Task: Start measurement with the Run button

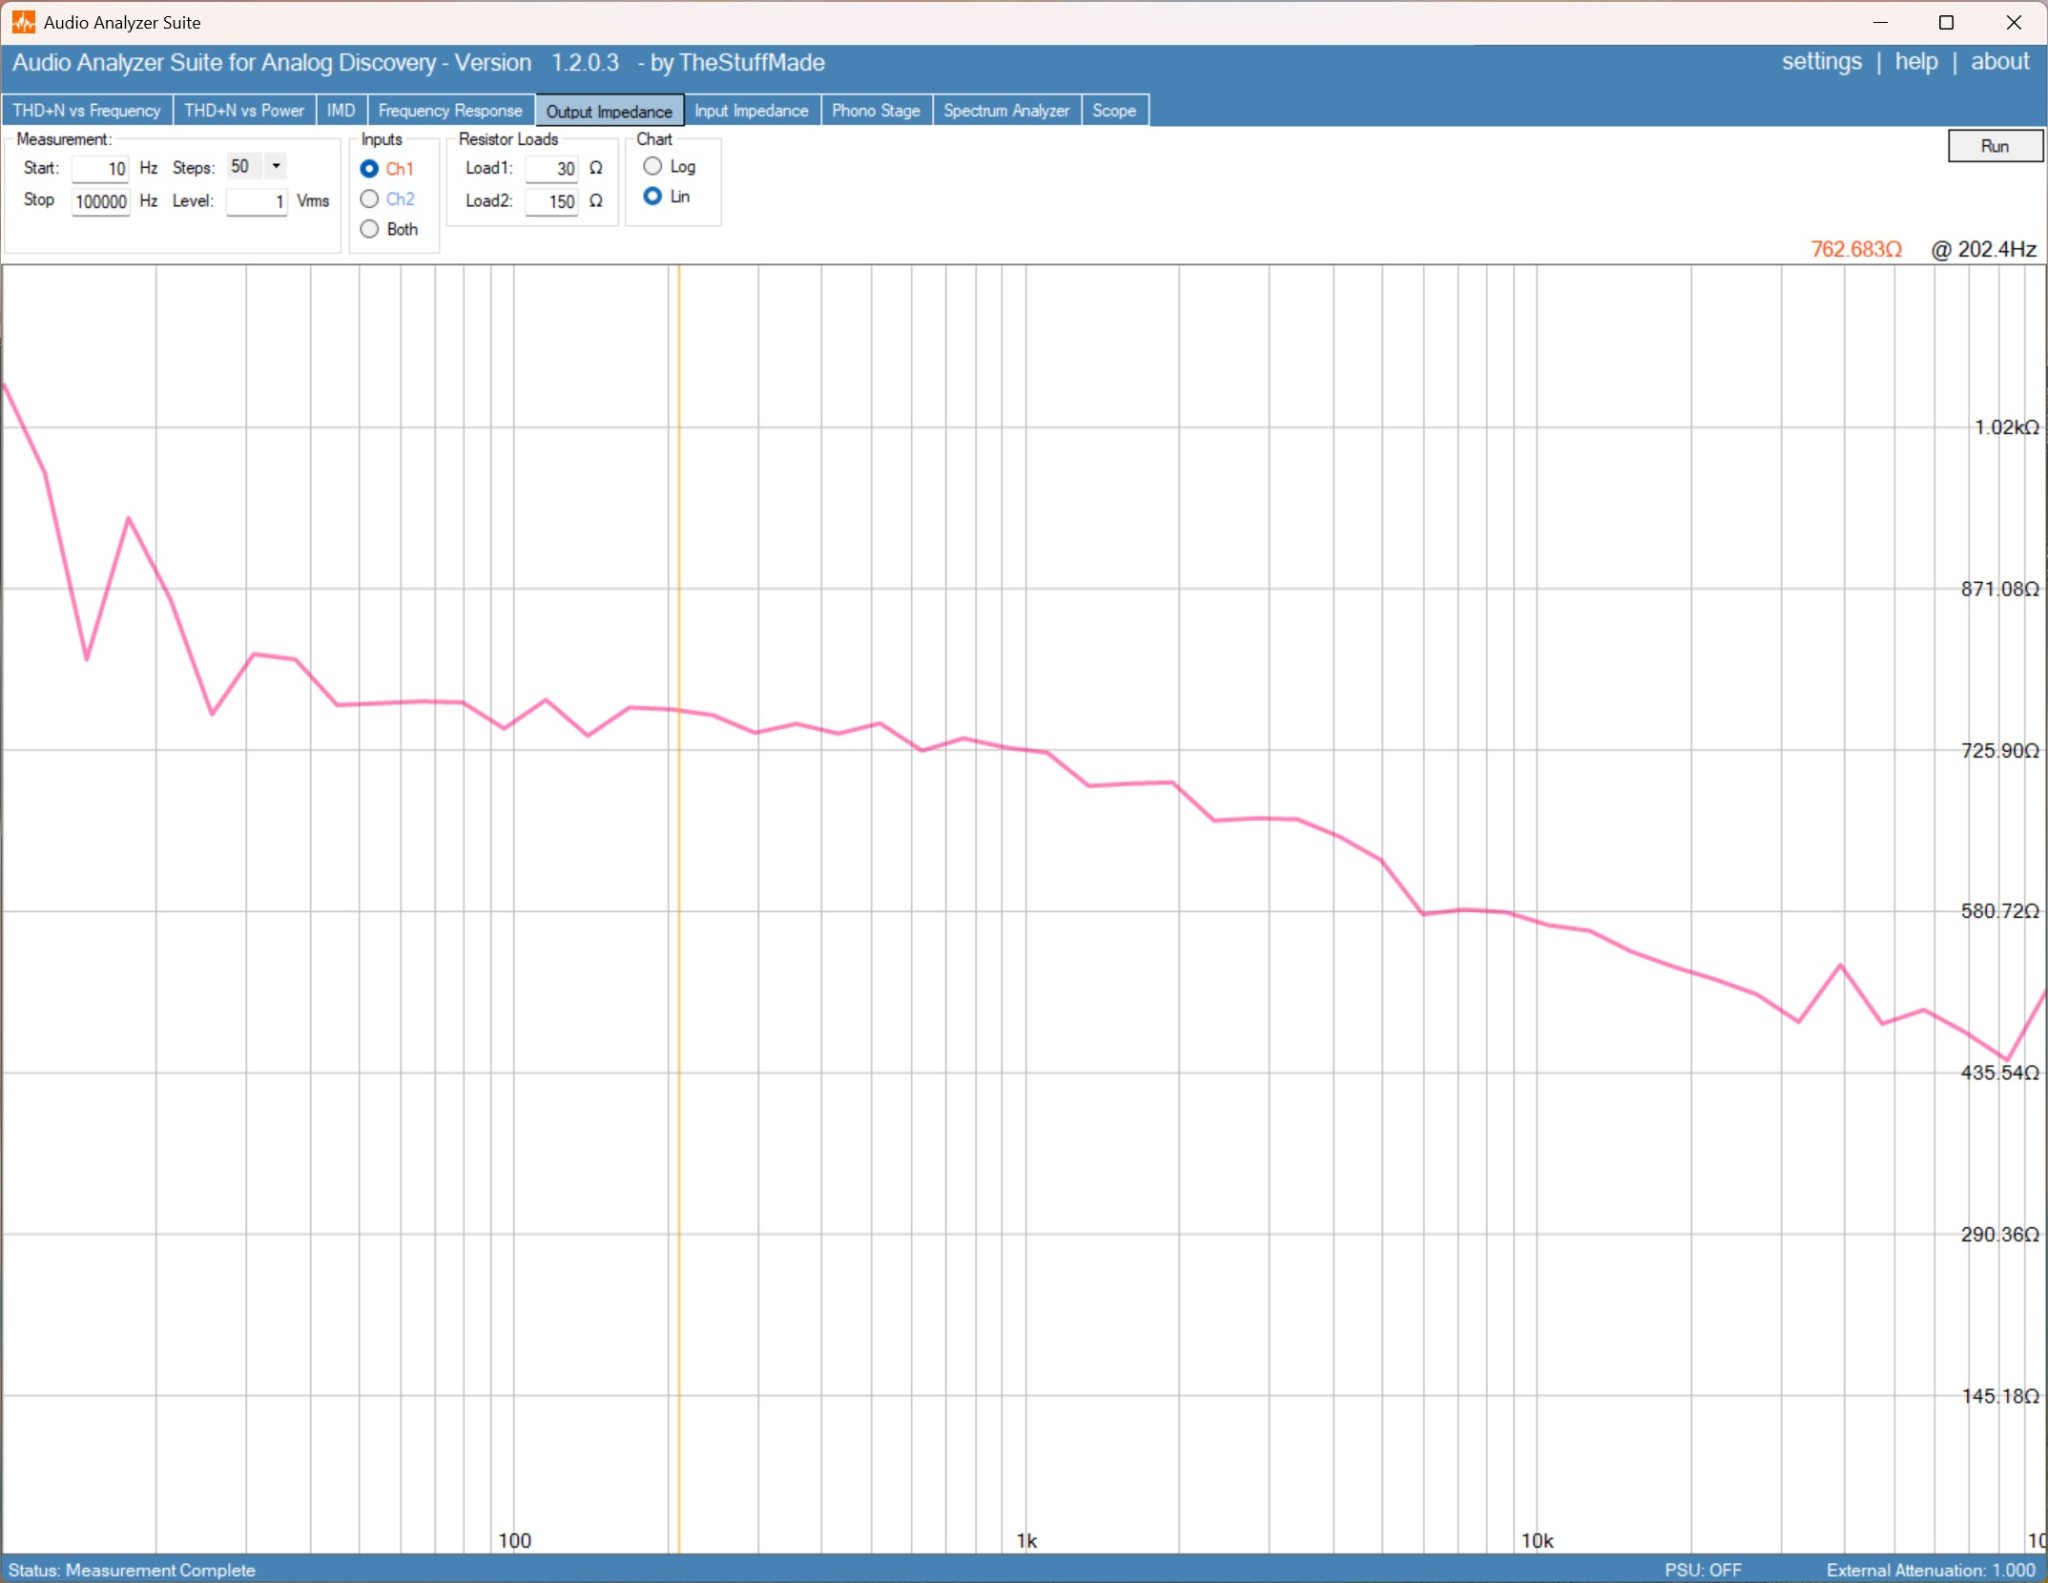Action: coord(1994,146)
